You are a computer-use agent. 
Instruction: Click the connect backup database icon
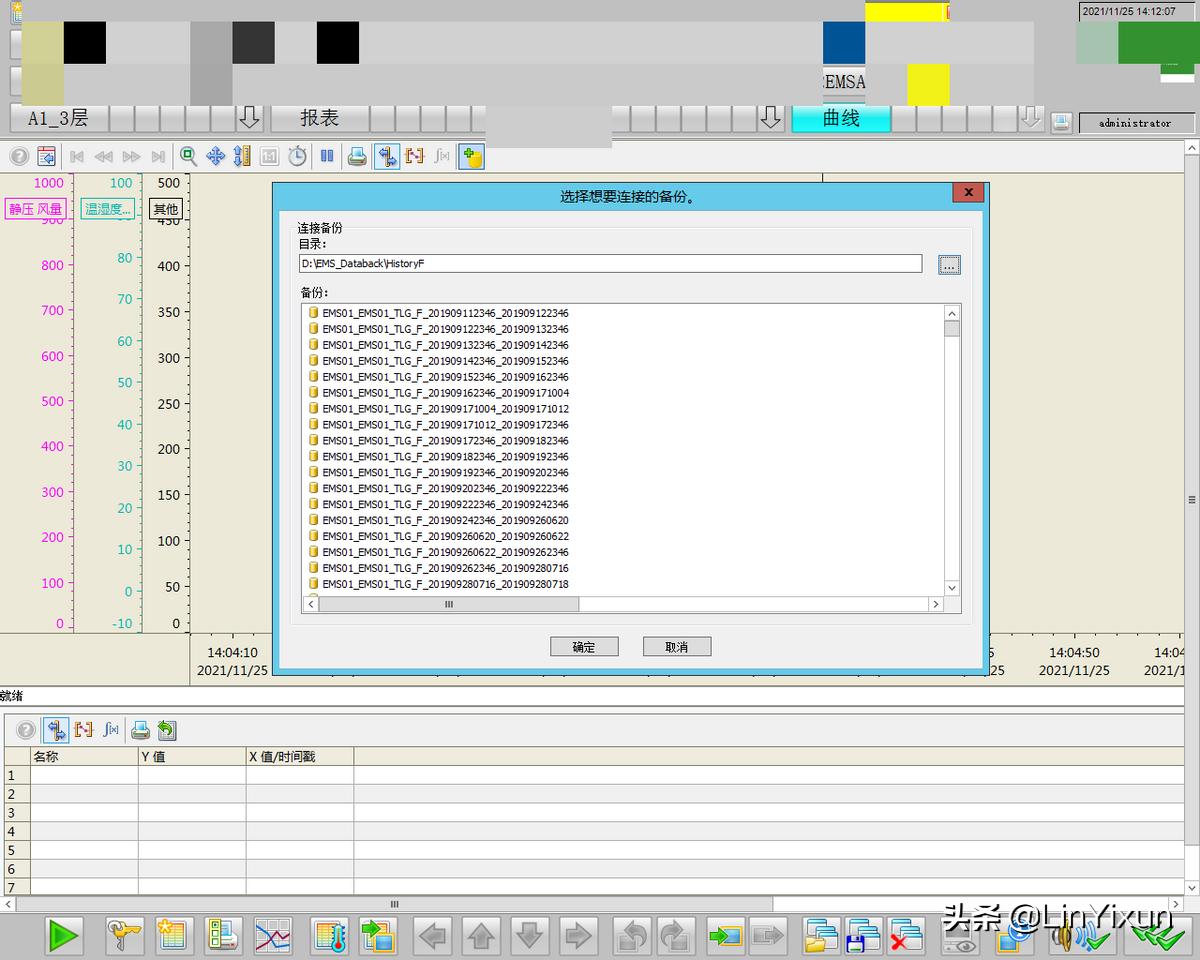pyautogui.click(x=471, y=156)
